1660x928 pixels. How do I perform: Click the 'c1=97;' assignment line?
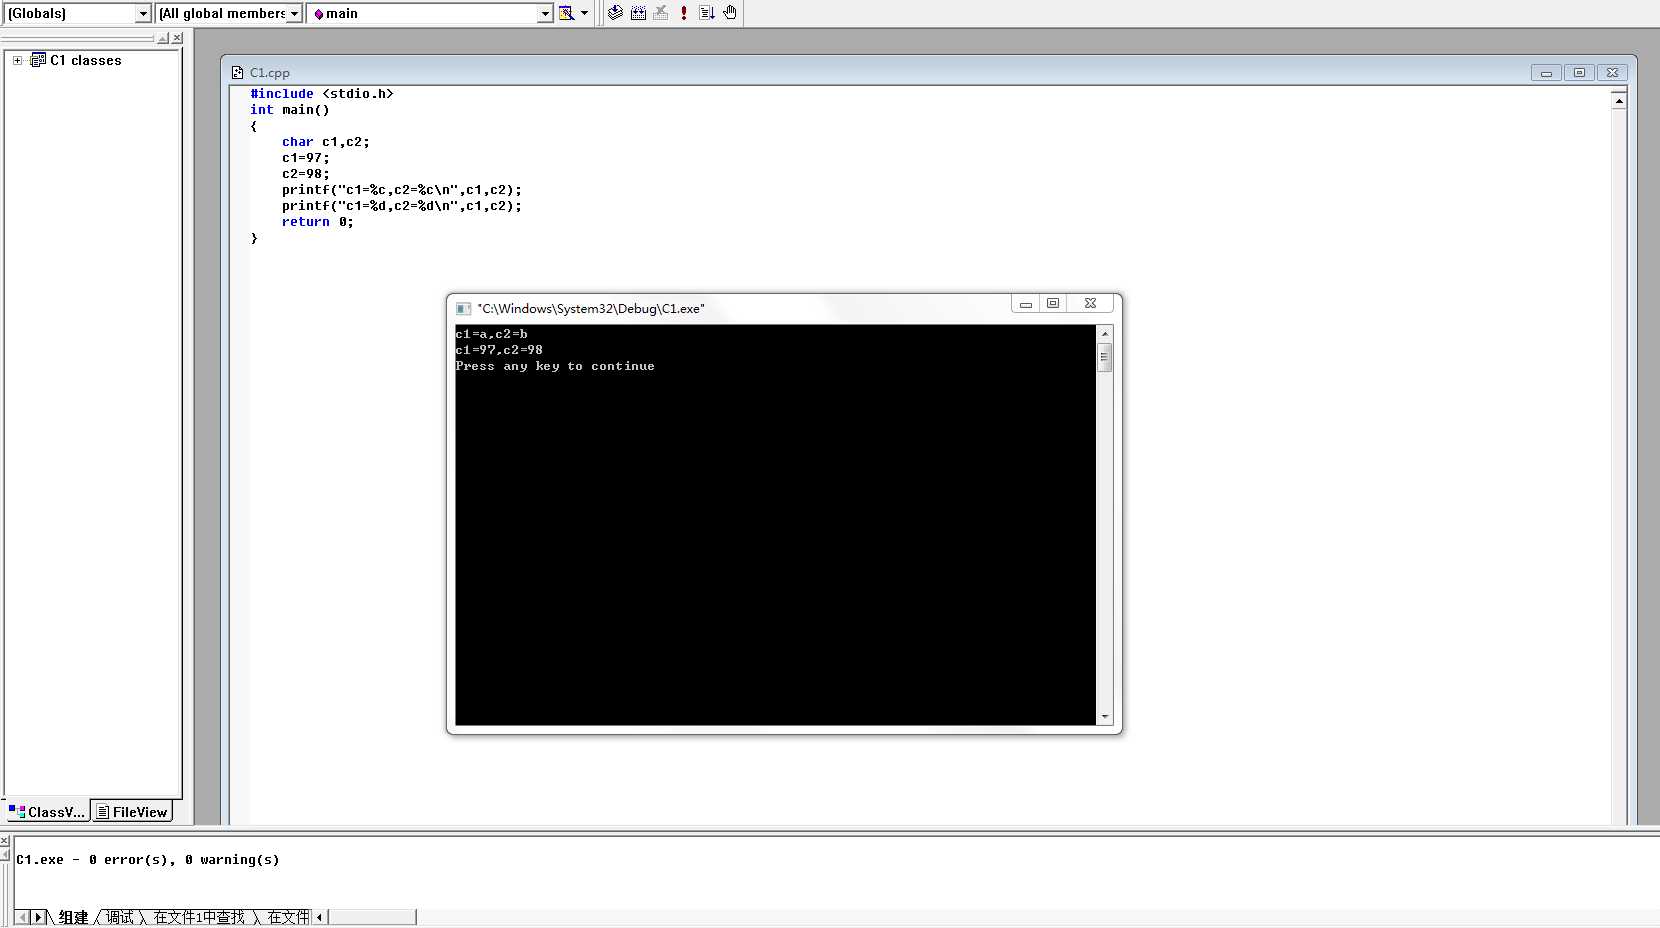coord(305,158)
